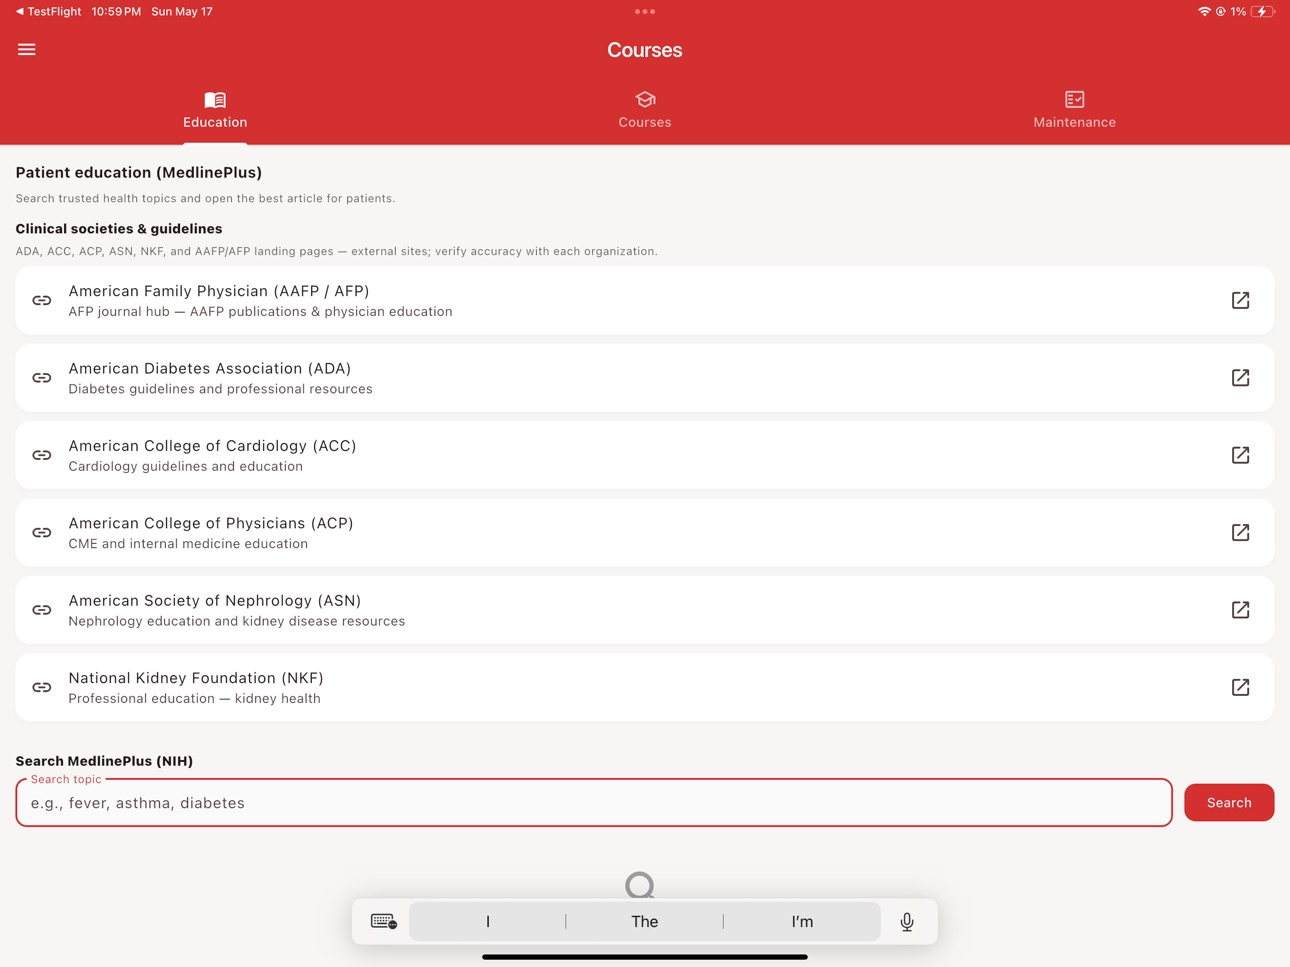Open external link icon for American Family Physician

click(x=1240, y=300)
